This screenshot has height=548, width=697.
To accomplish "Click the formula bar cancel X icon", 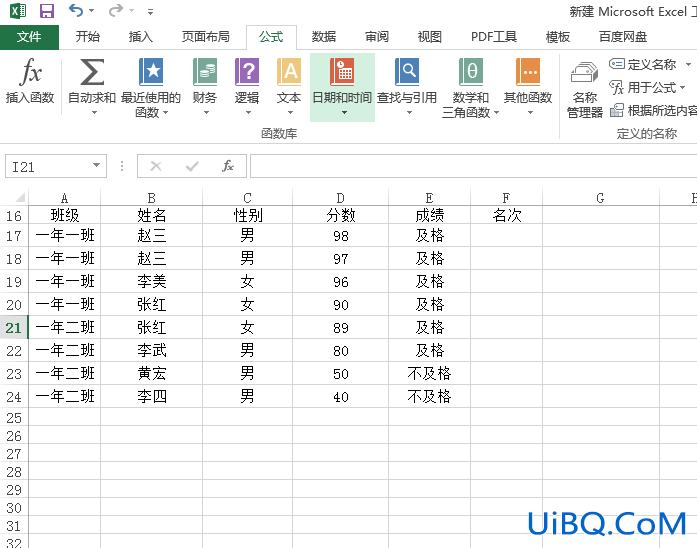I will point(156,166).
